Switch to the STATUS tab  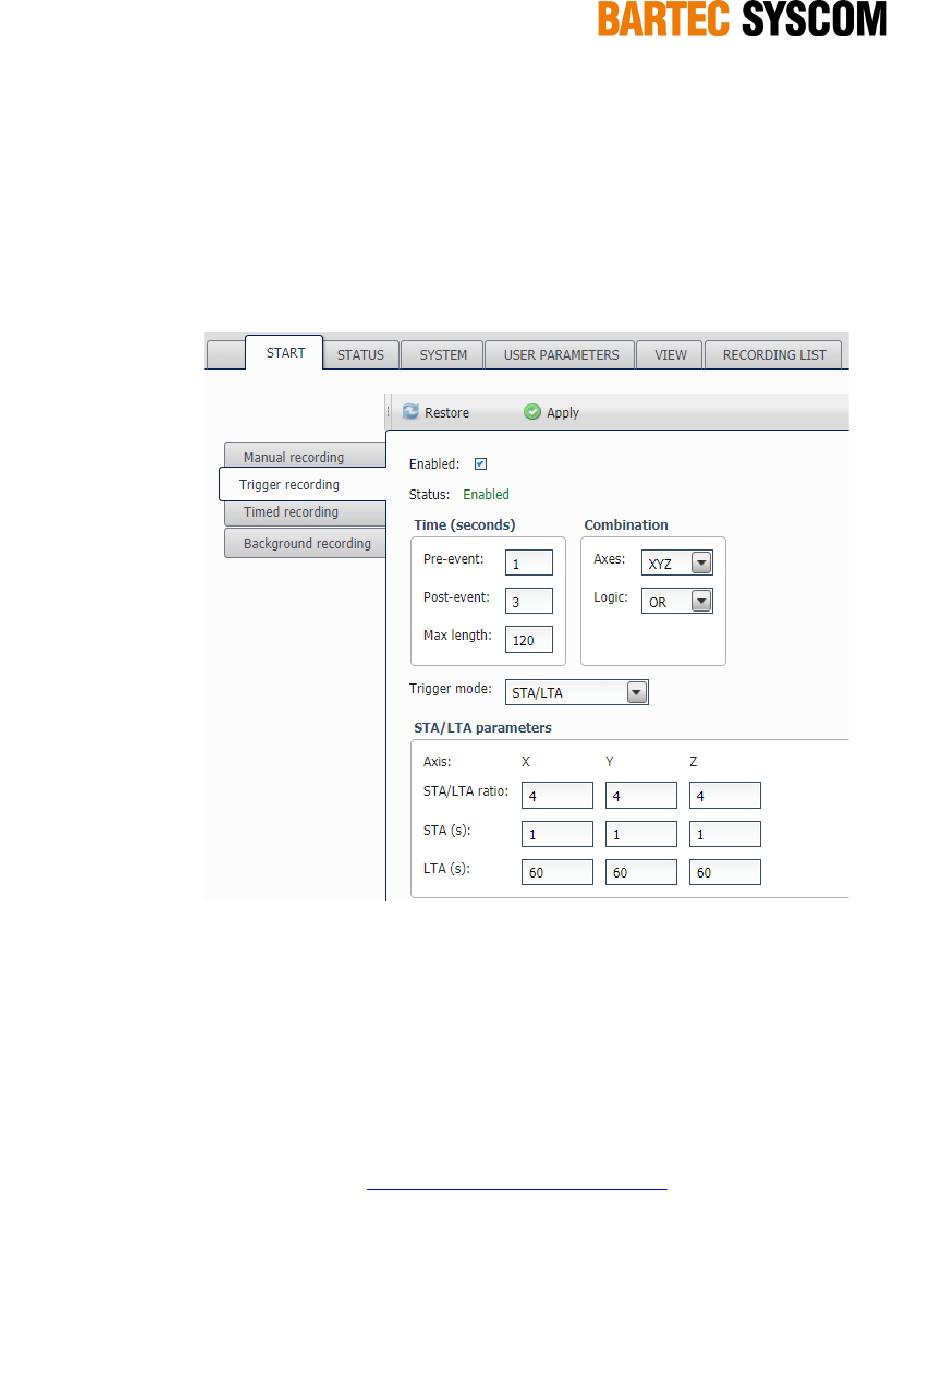tap(360, 355)
